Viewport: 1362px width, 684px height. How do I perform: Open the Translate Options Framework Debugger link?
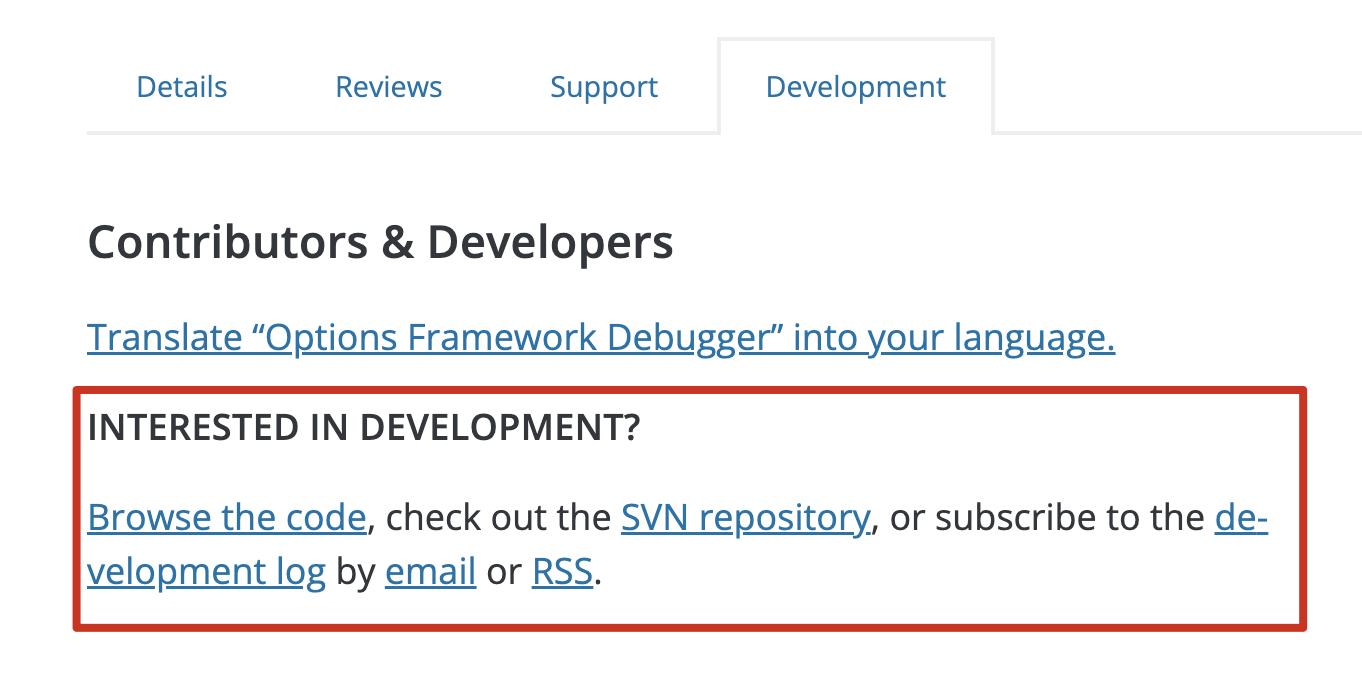coord(601,338)
